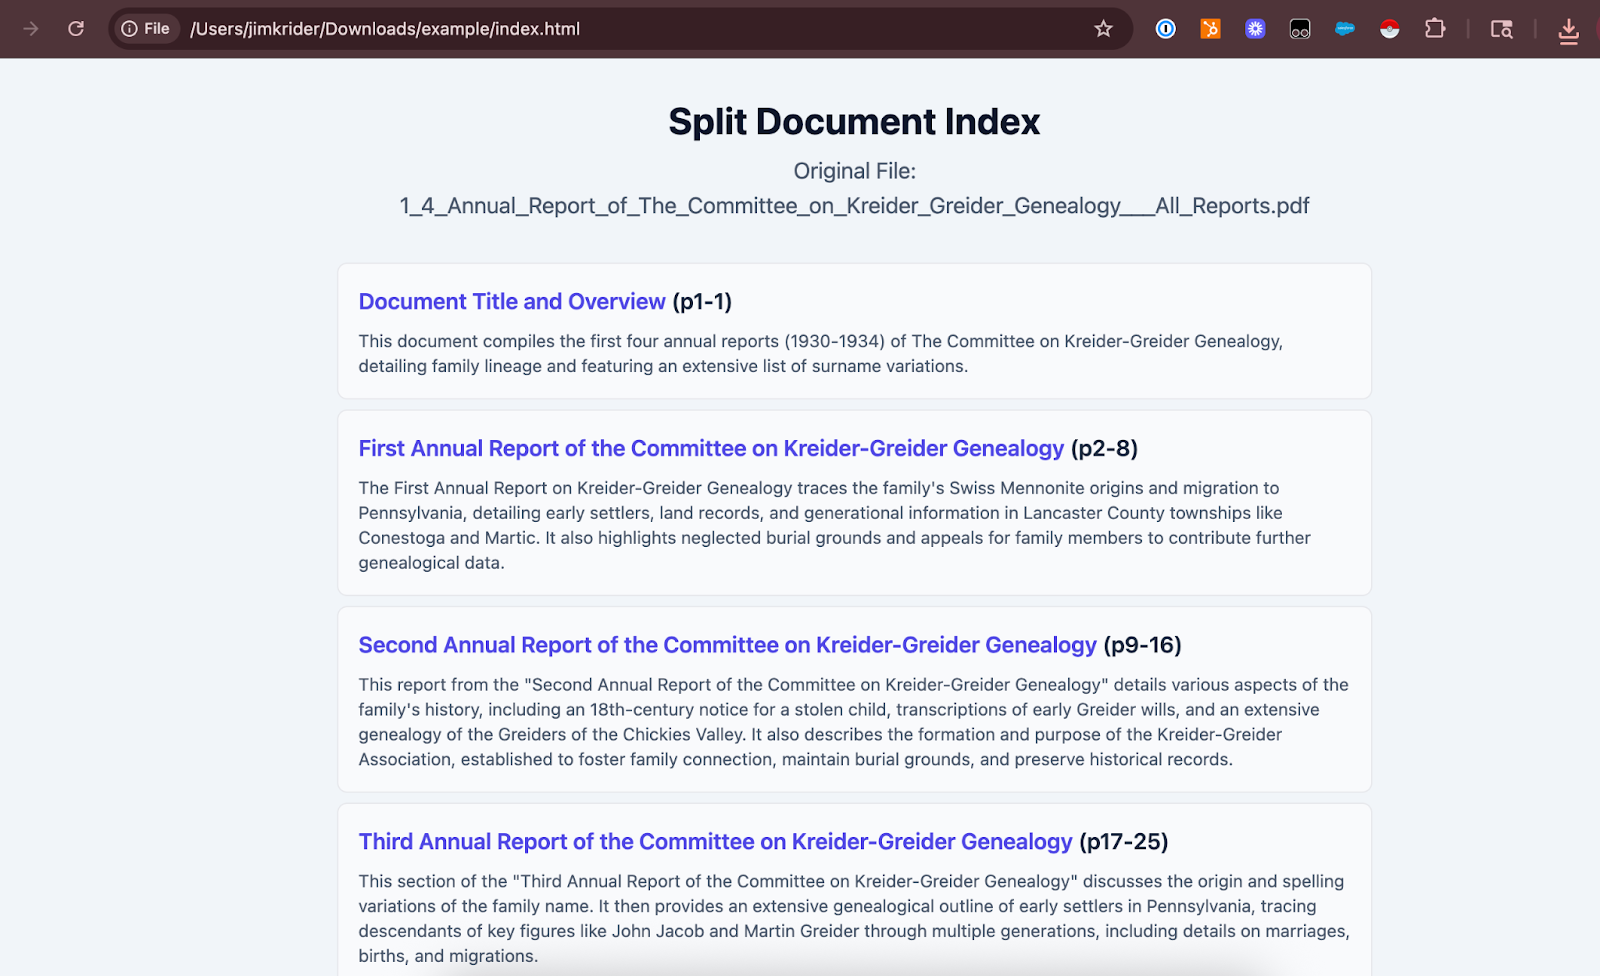1600x976 pixels.
Task: Click the forward navigation arrow
Action: tap(31, 29)
